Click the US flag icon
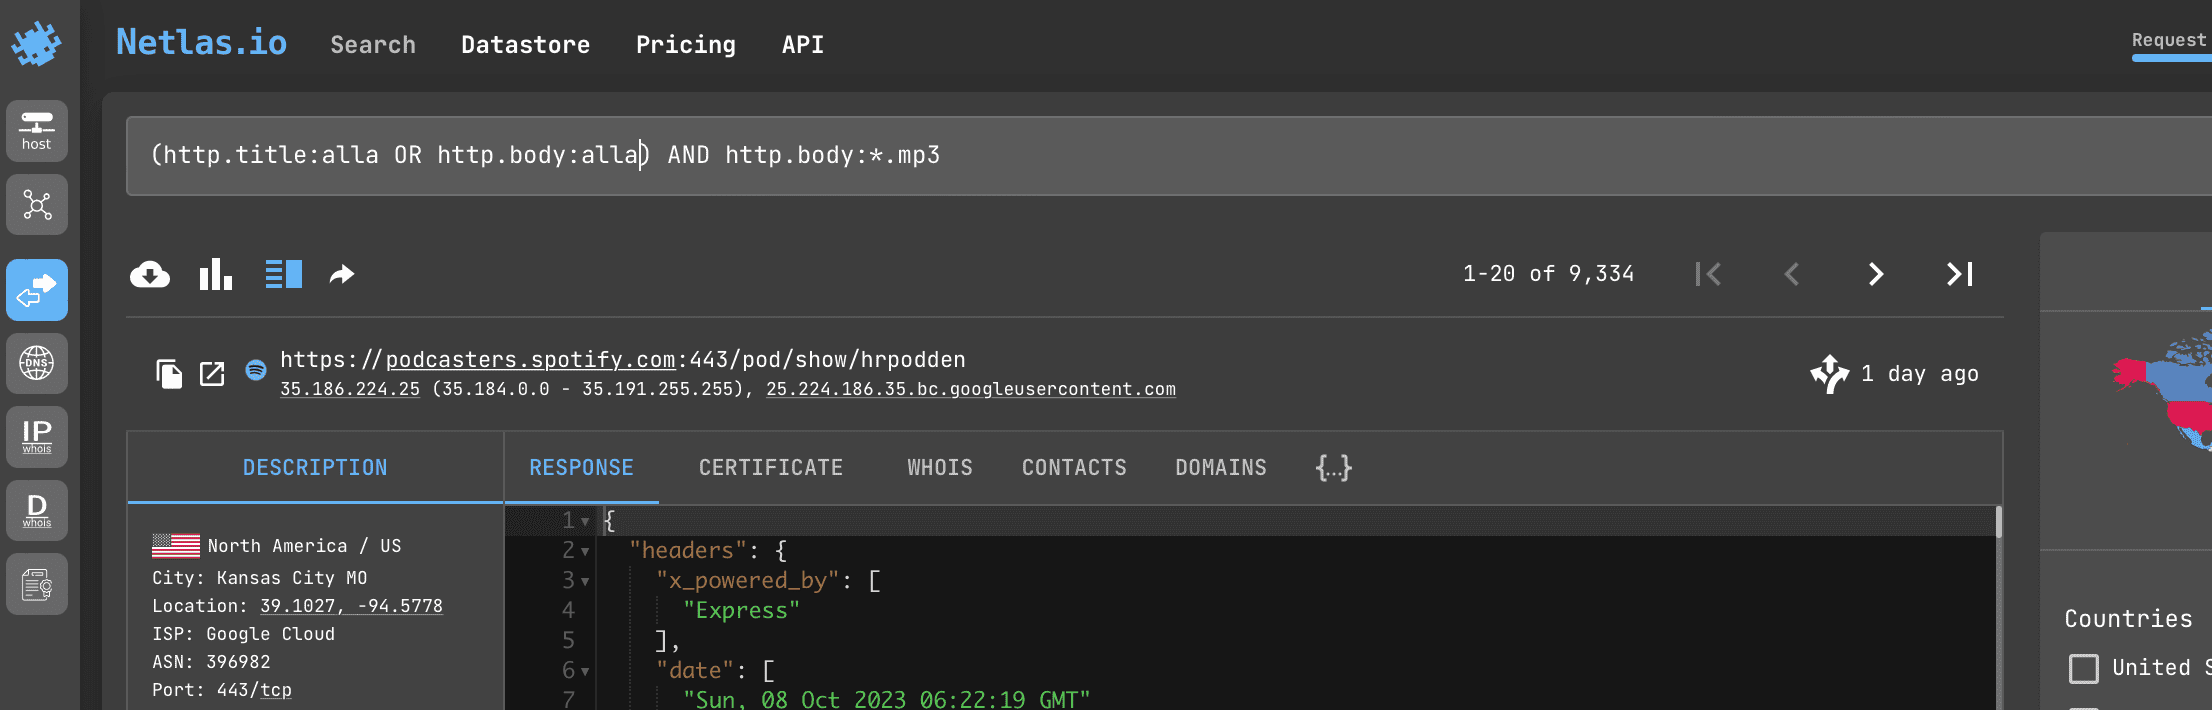This screenshot has width=2212, height=710. 176,545
